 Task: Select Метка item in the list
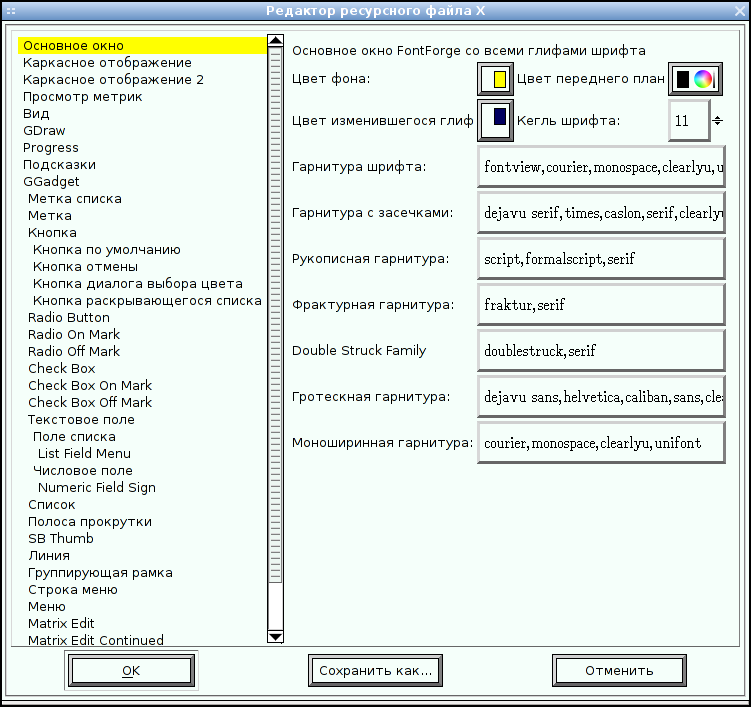(x=50, y=216)
